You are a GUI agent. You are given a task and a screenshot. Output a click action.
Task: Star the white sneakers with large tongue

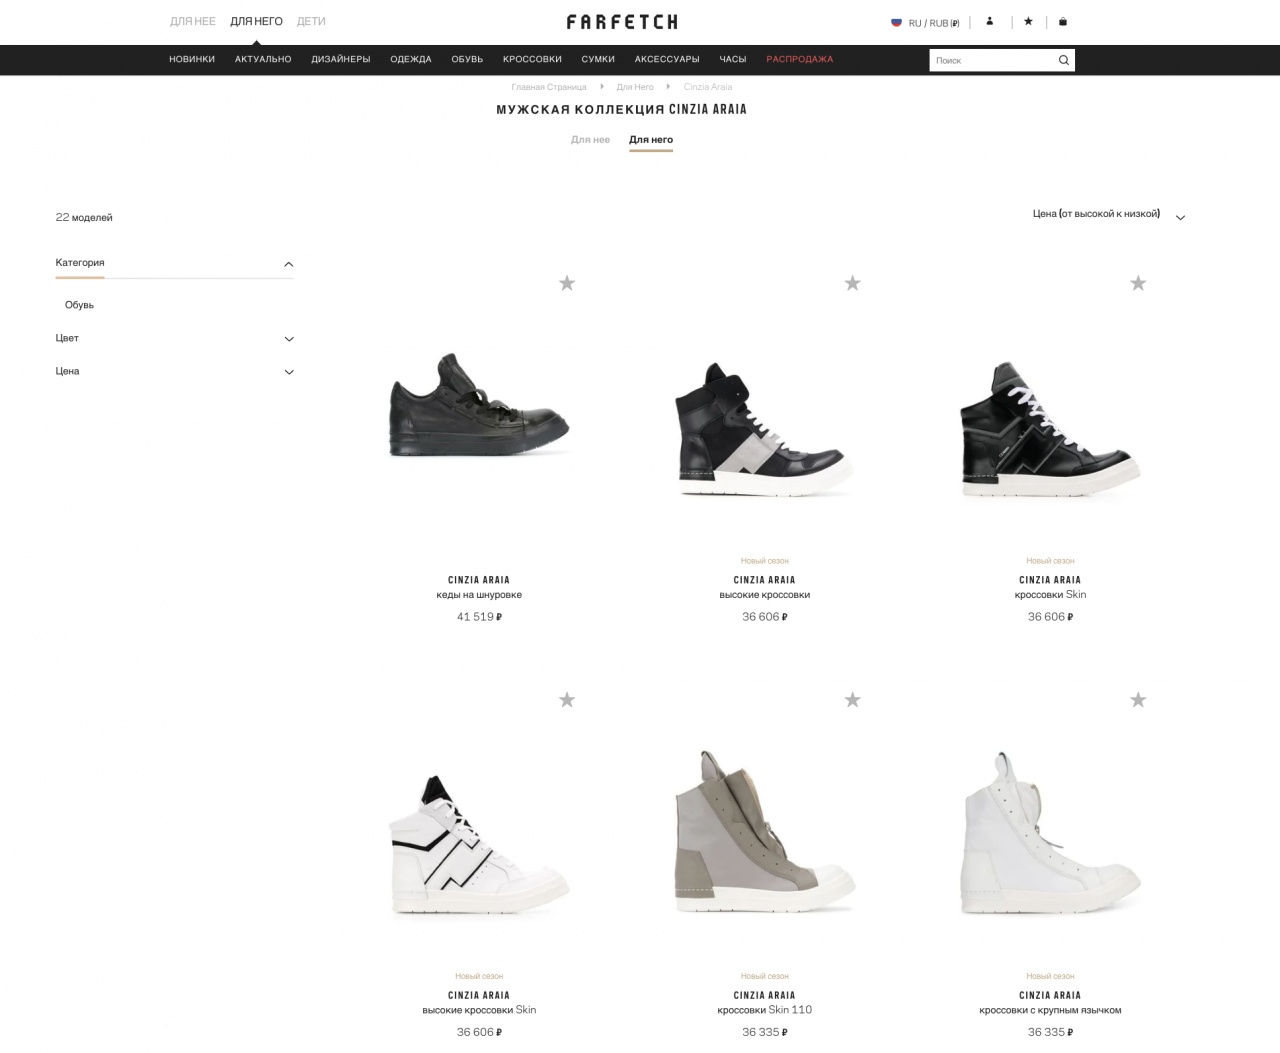click(x=1138, y=700)
